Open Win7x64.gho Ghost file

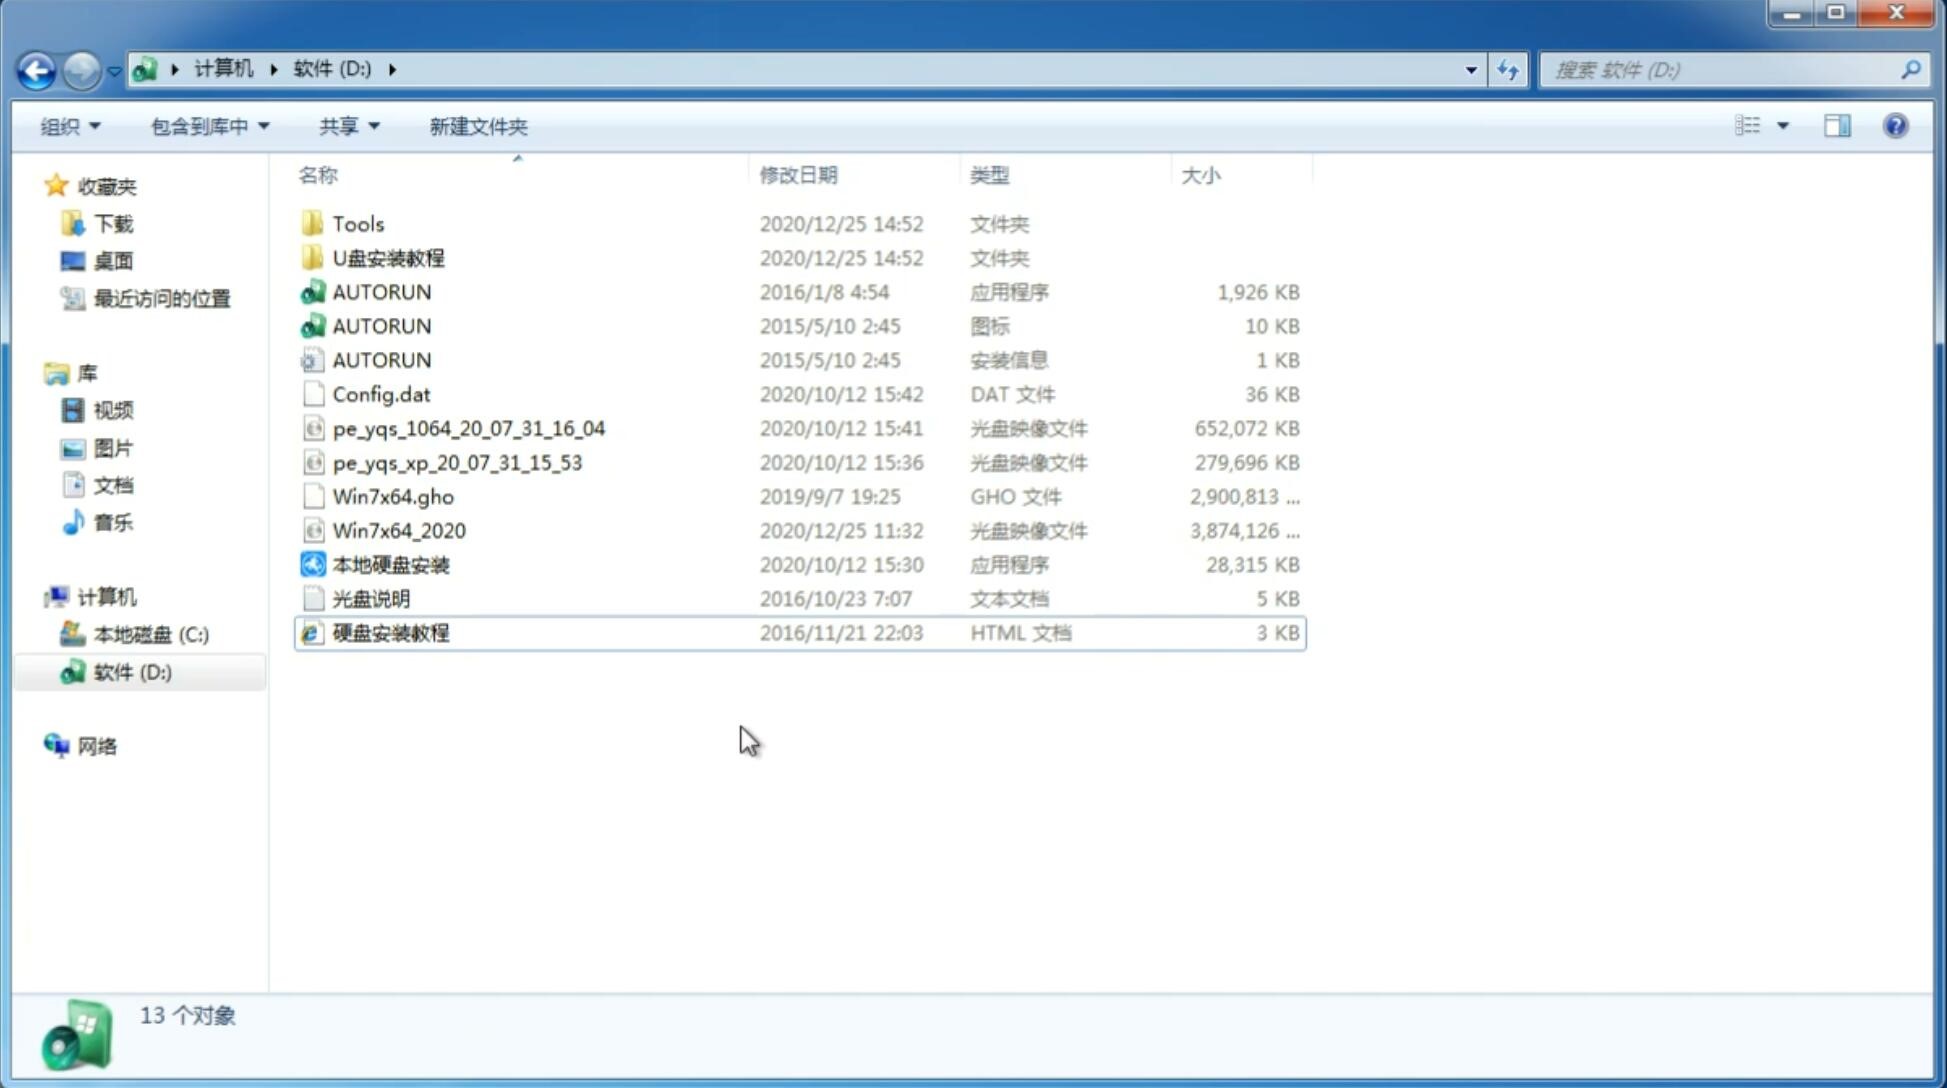pyautogui.click(x=393, y=496)
